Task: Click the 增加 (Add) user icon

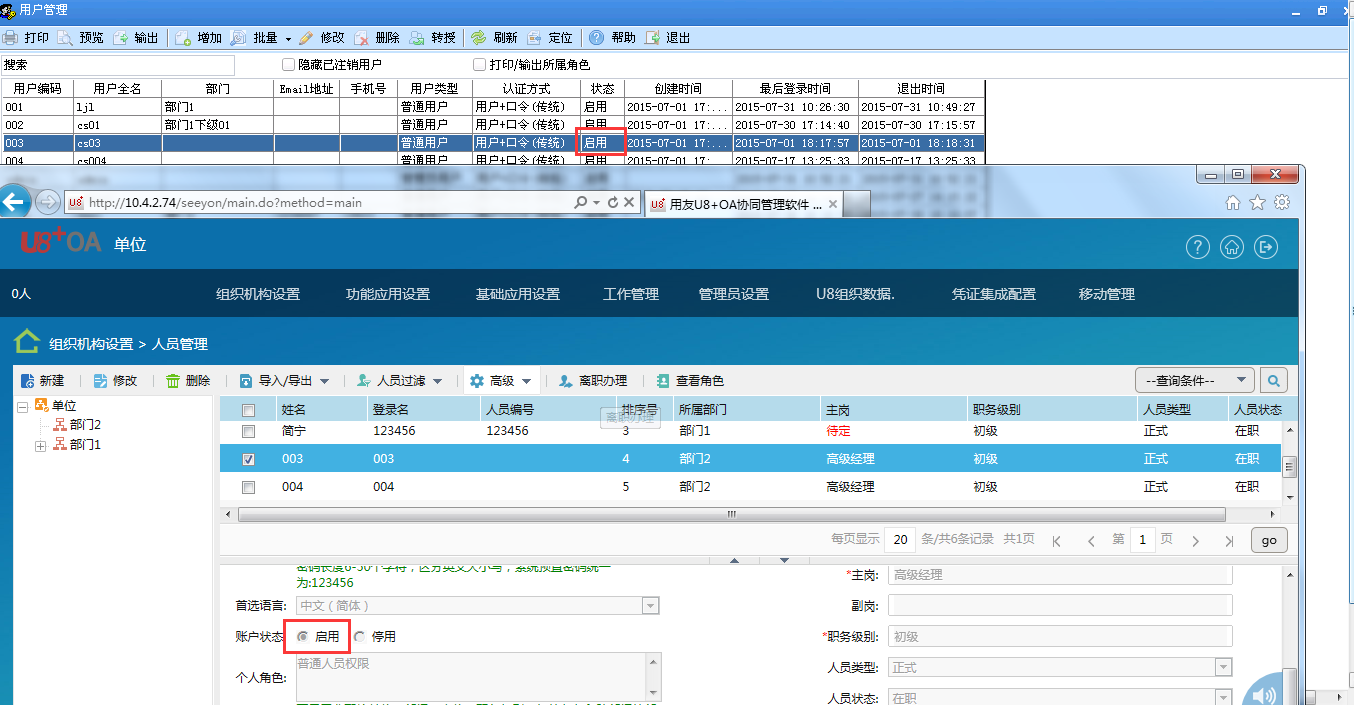Action: coord(184,38)
